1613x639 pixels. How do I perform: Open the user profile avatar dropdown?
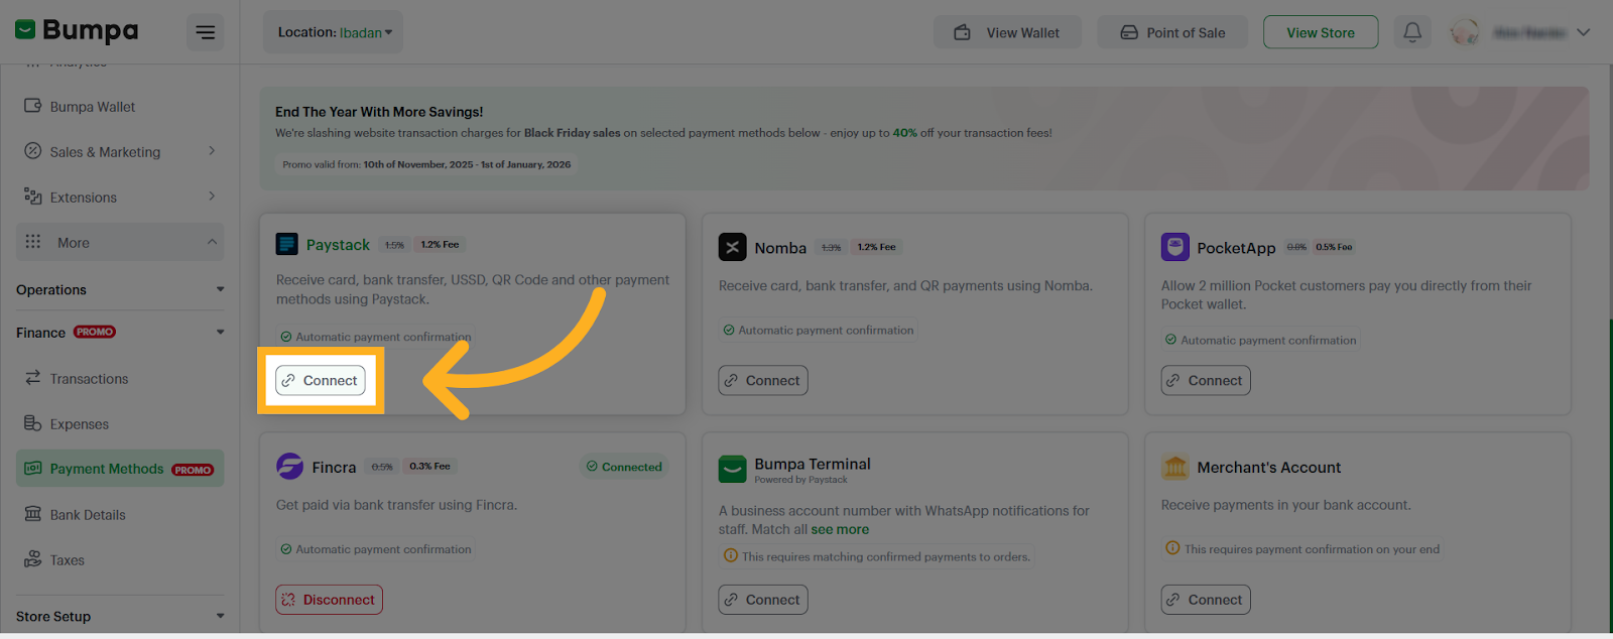coord(1465,31)
